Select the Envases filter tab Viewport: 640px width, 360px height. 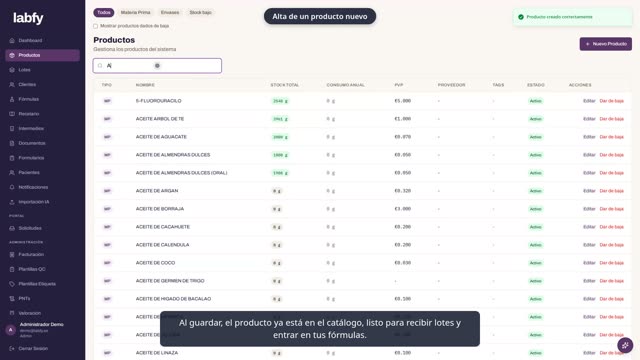(170, 13)
